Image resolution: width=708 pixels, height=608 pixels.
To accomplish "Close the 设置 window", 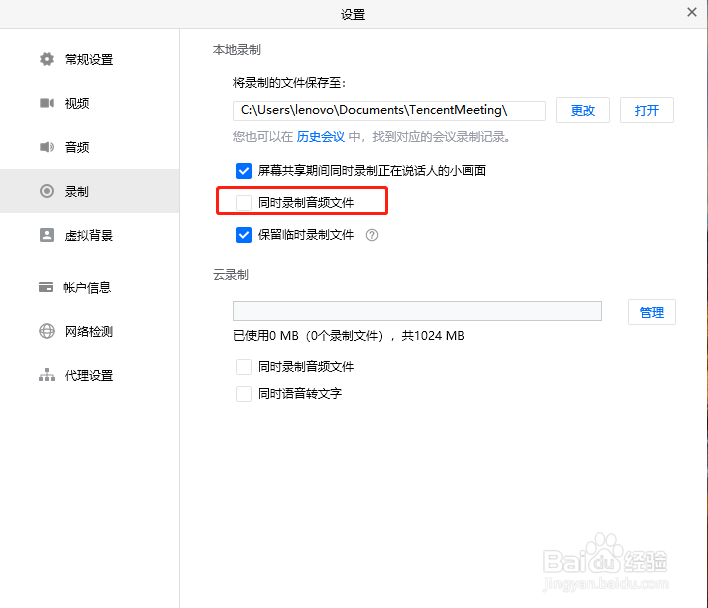I will (x=692, y=12).
